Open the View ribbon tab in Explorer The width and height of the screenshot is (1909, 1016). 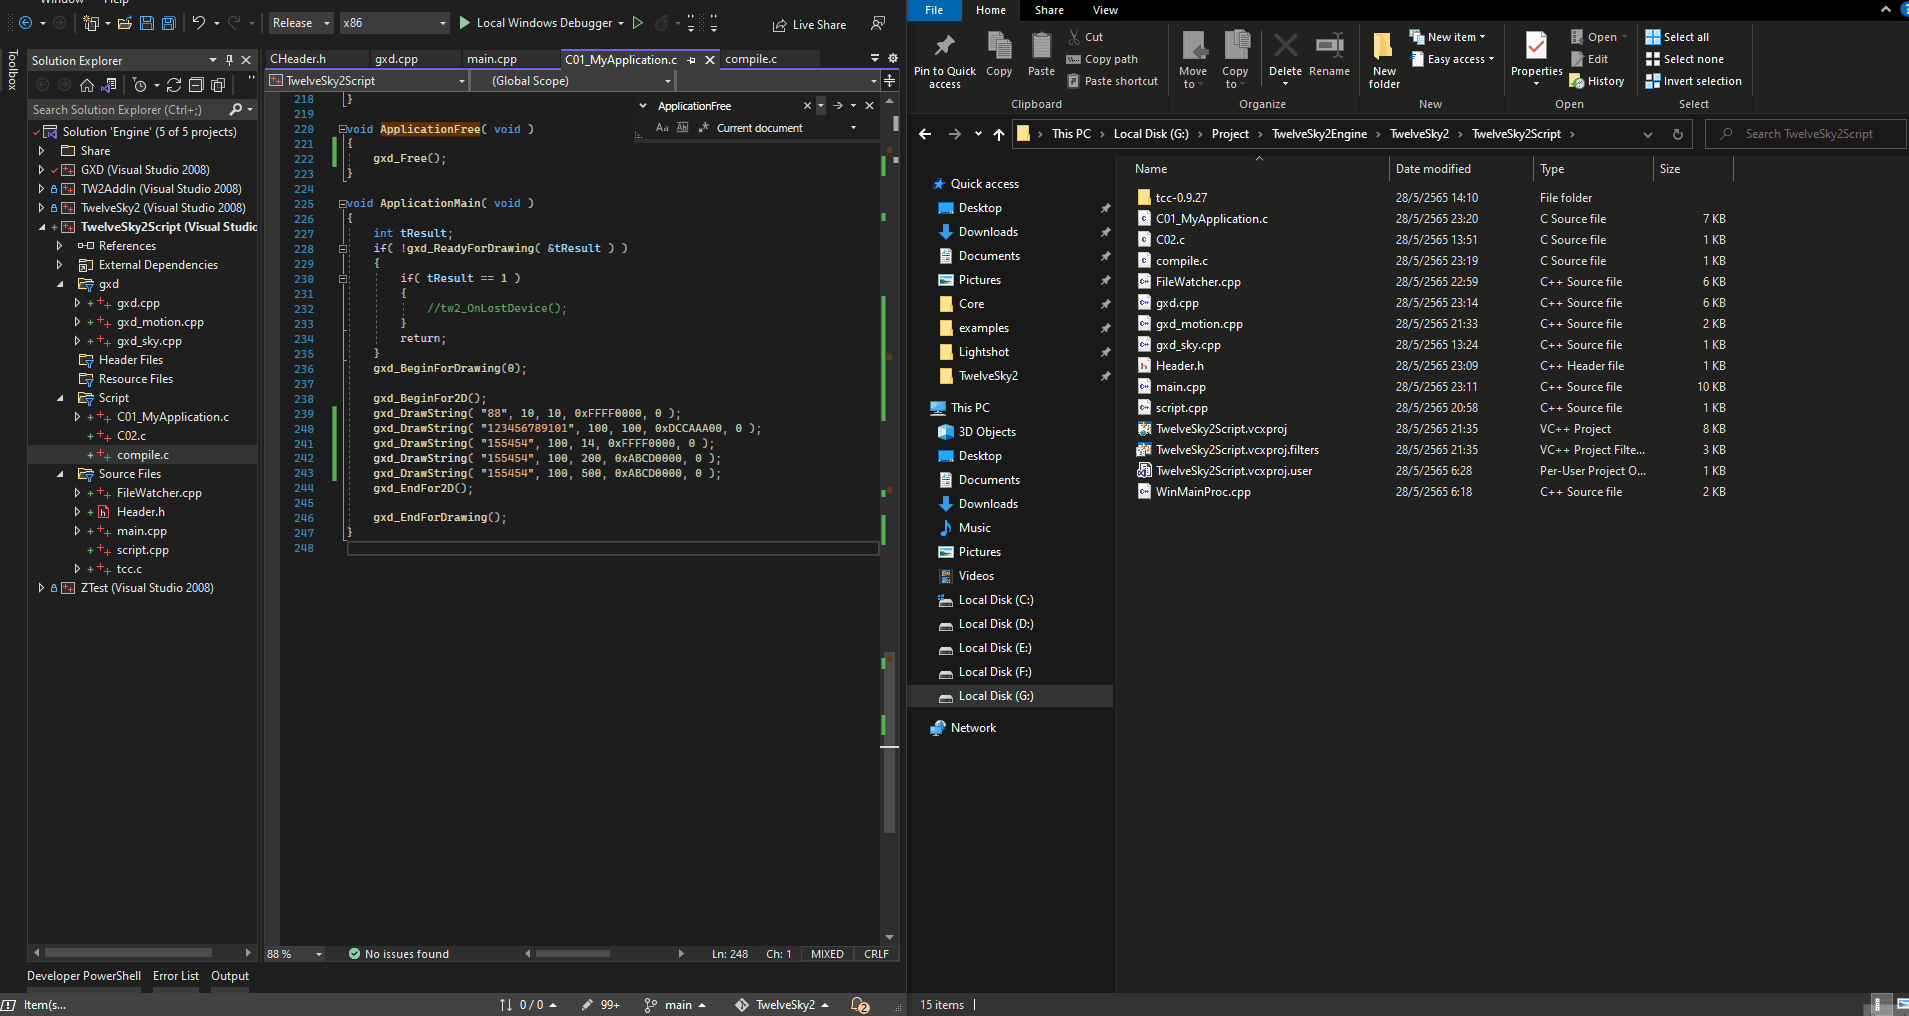pos(1105,10)
